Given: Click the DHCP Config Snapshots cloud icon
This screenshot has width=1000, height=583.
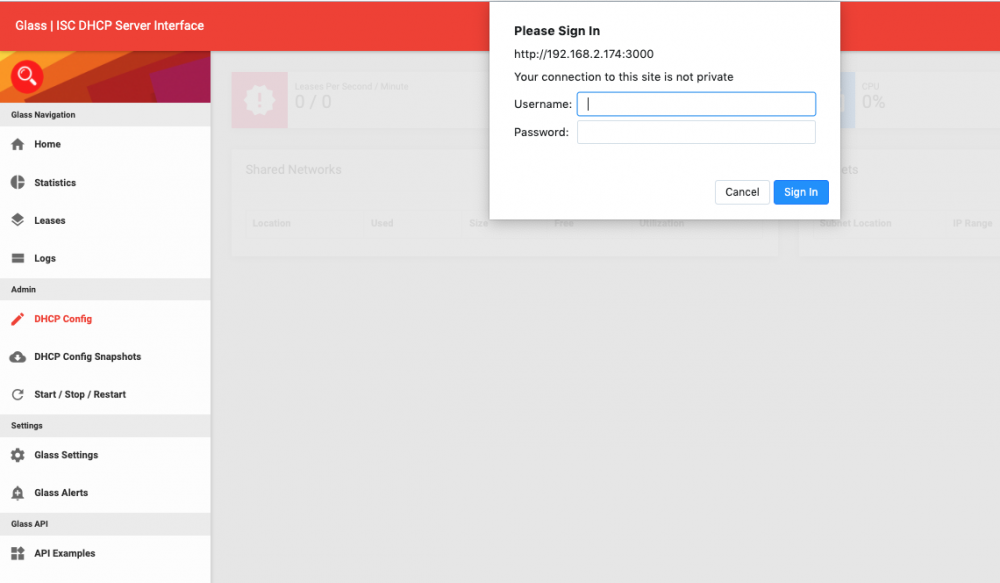Looking at the screenshot, I should (x=18, y=357).
